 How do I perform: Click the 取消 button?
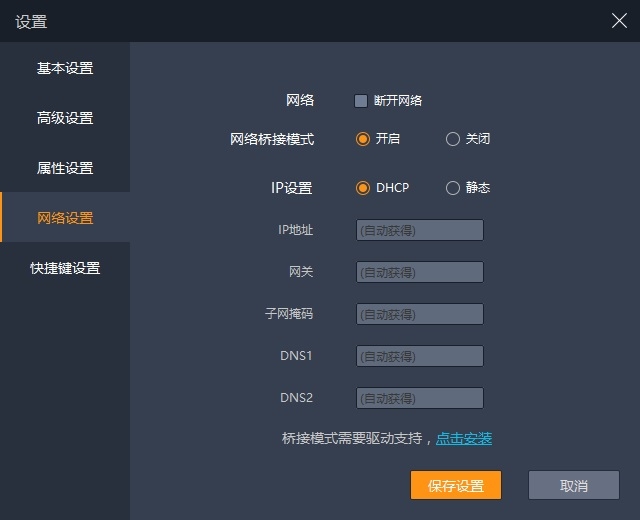[x=573, y=485]
